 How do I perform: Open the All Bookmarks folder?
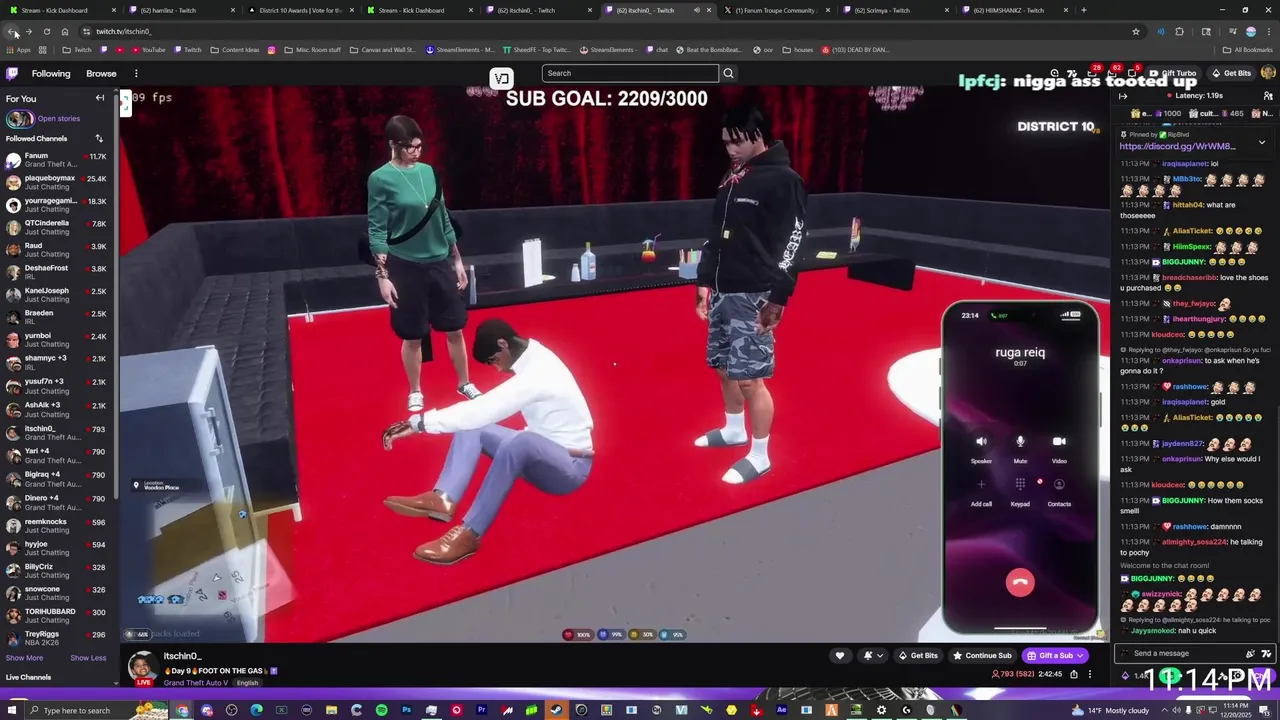click(x=1248, y=49)
